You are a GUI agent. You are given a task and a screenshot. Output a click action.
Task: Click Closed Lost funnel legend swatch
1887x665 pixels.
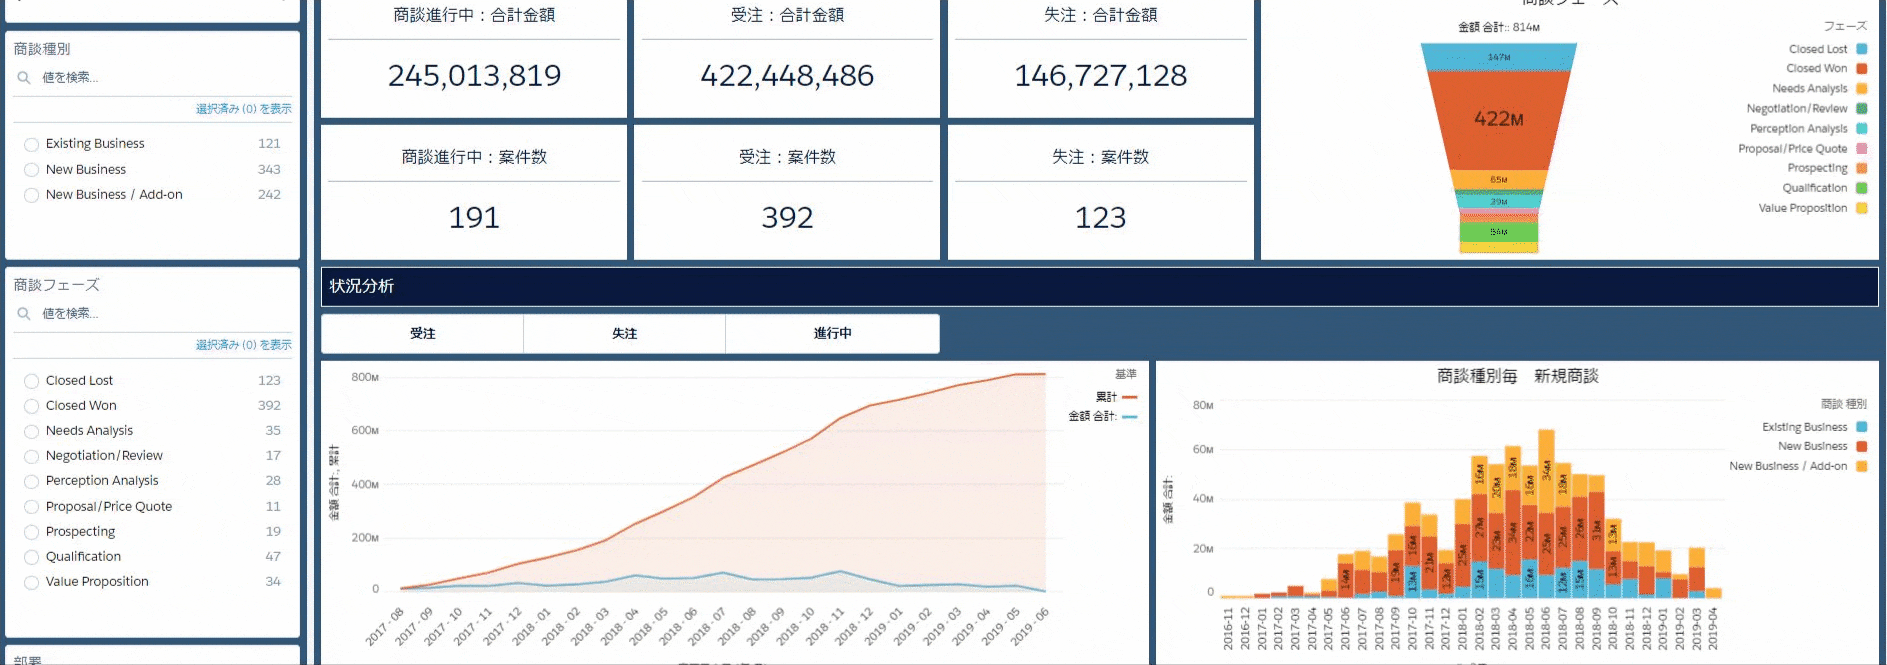coord(1862,49)
